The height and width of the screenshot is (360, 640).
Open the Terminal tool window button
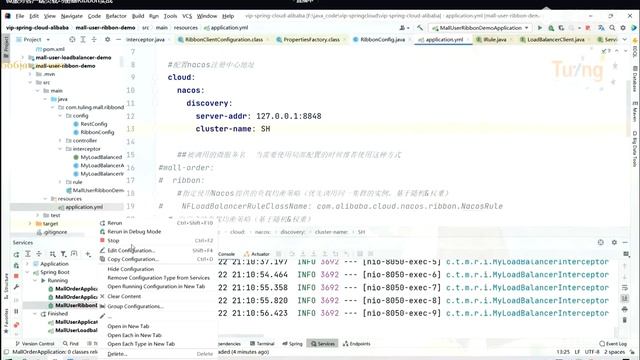262,344
